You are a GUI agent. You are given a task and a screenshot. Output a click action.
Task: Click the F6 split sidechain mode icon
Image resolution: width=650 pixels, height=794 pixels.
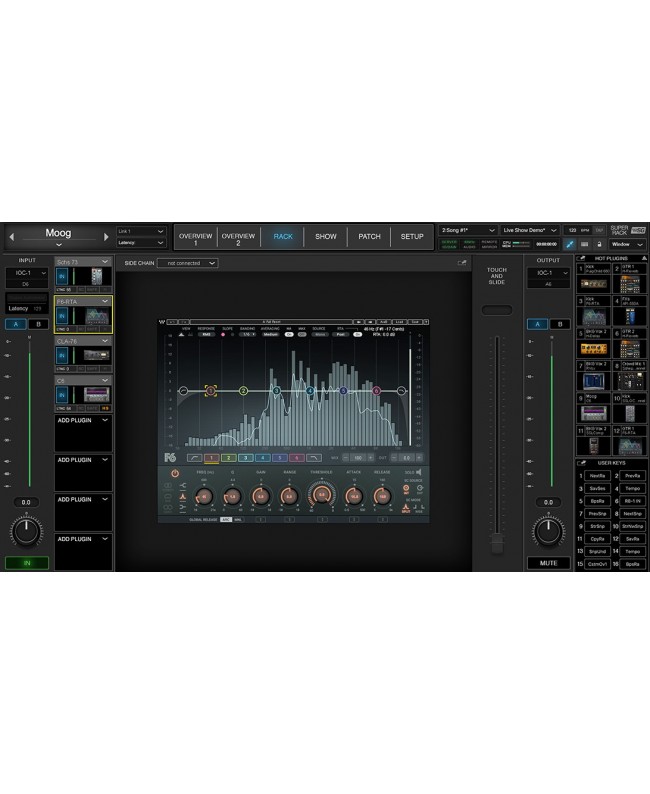click(406, 507)
